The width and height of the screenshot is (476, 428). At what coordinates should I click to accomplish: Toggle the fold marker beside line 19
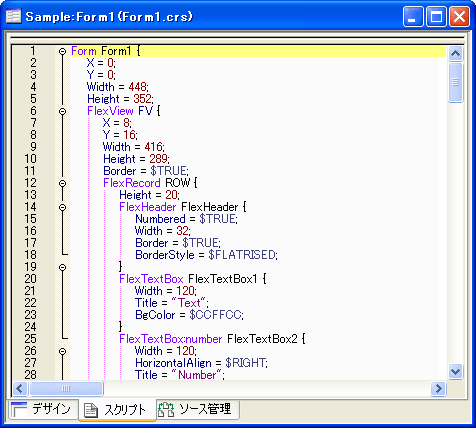click(x=62, y=267)
